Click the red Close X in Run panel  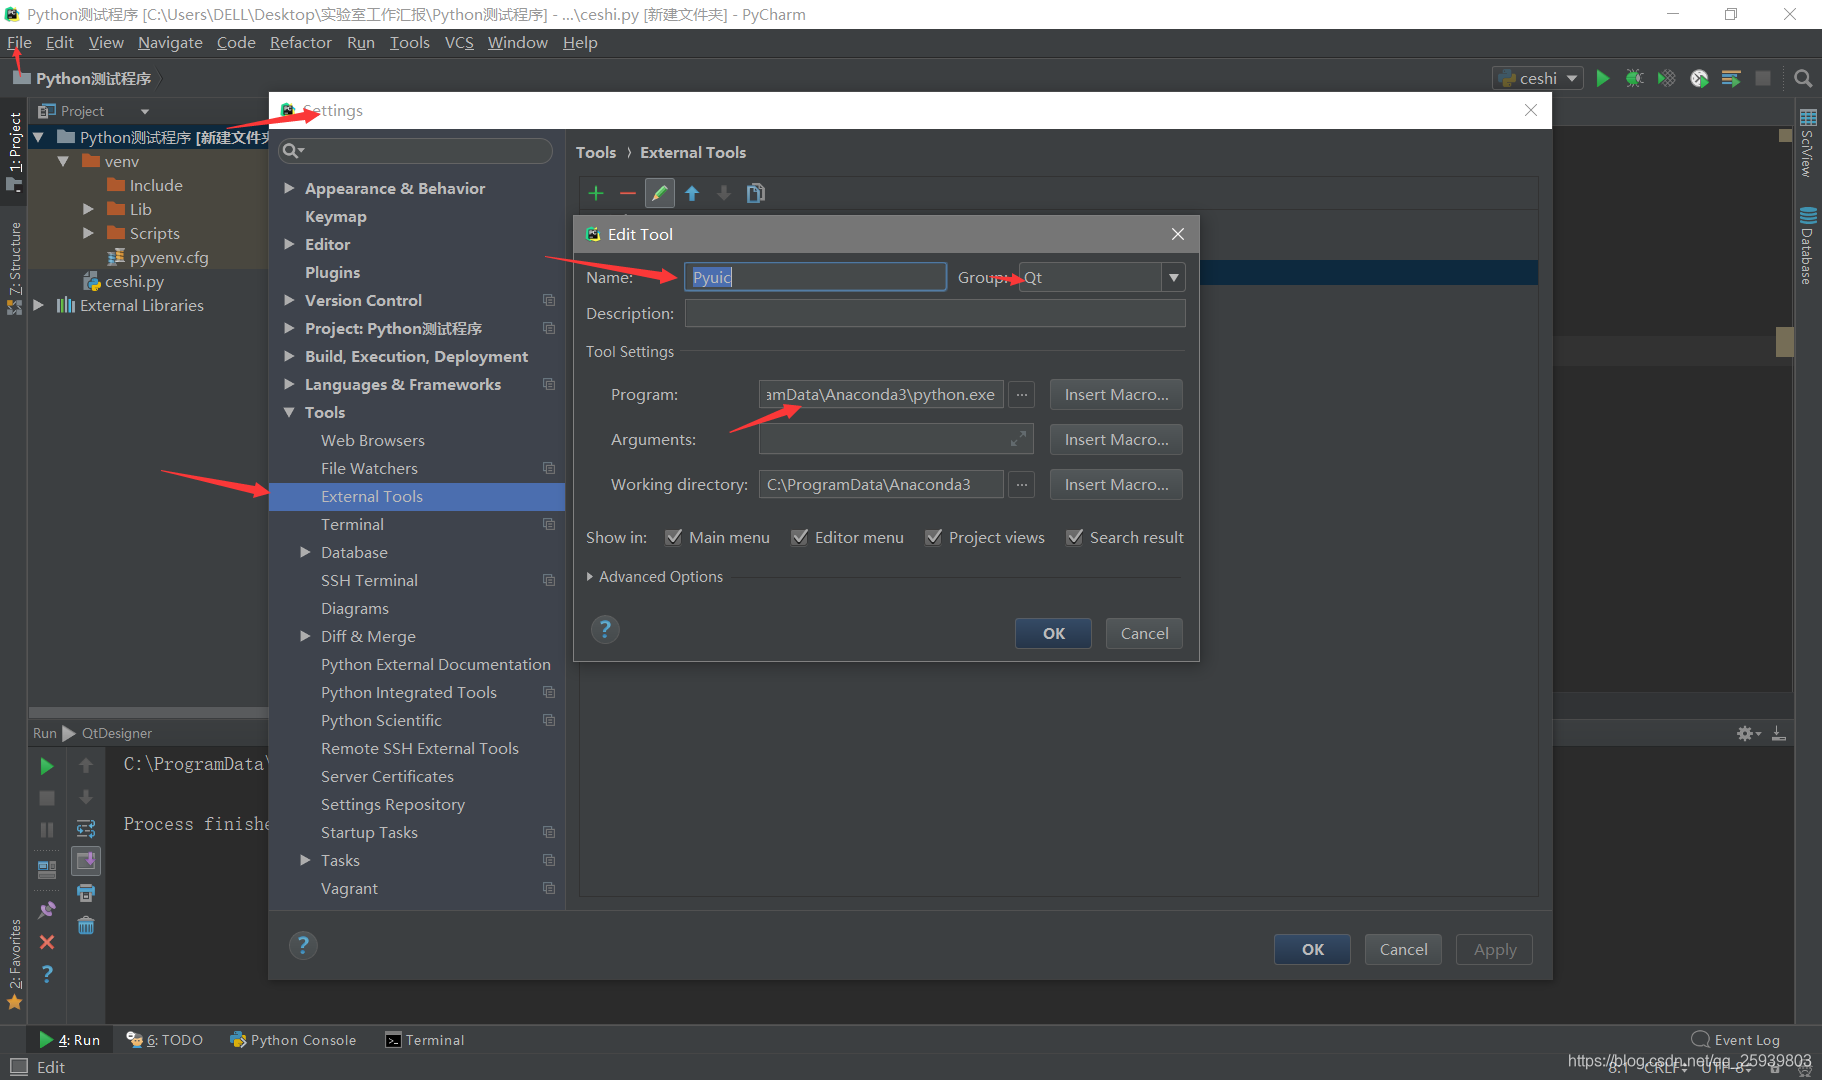47,942
